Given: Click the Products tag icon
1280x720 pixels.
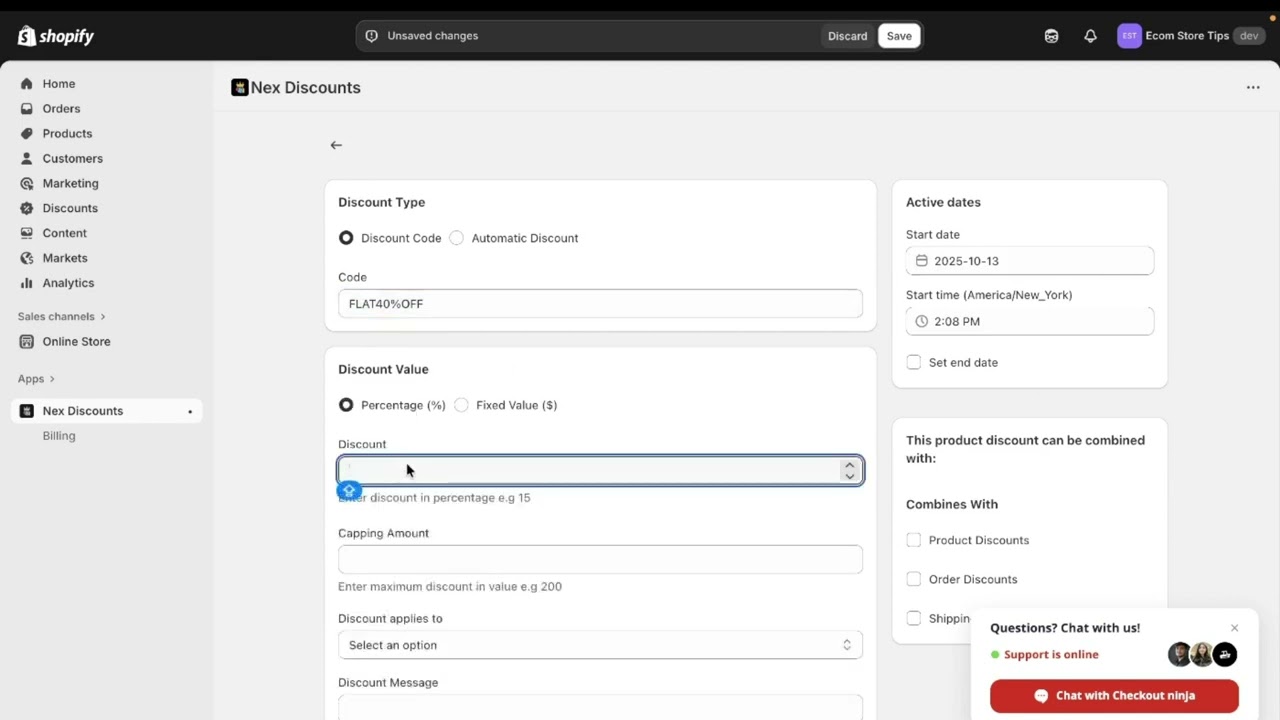Looking at the screenshot, I should (27, 134).
